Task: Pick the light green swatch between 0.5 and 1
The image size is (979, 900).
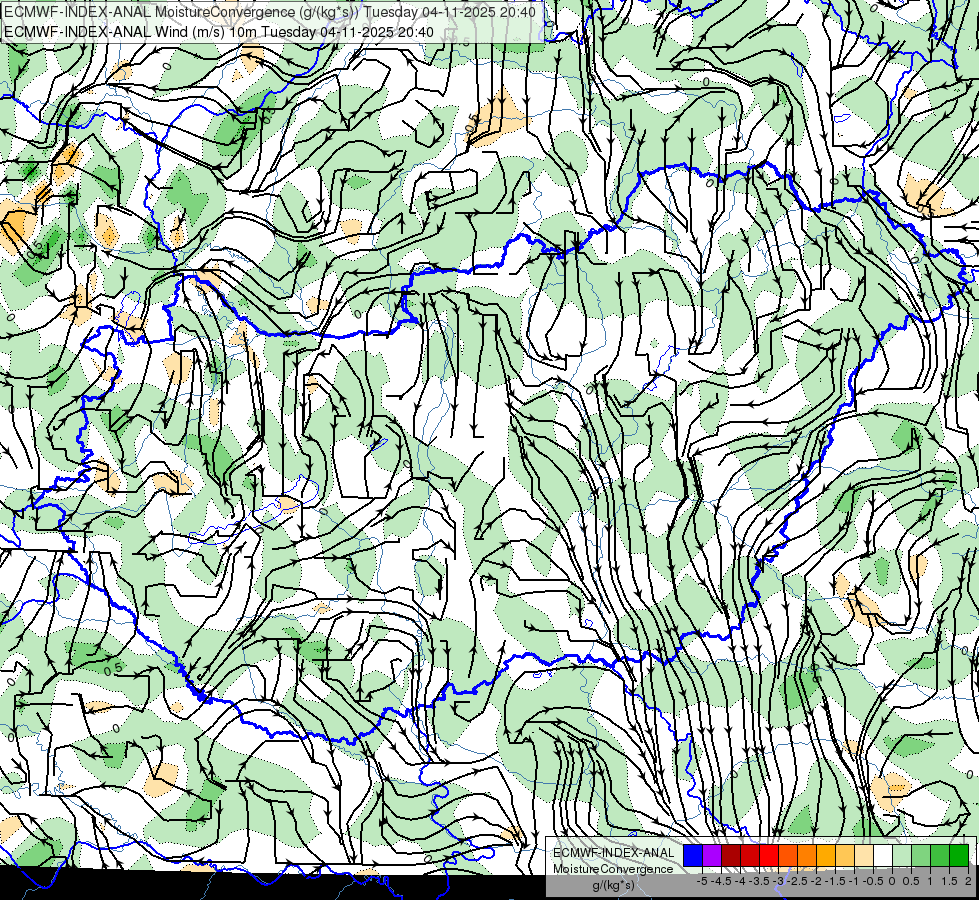Action: click(921, 855)
